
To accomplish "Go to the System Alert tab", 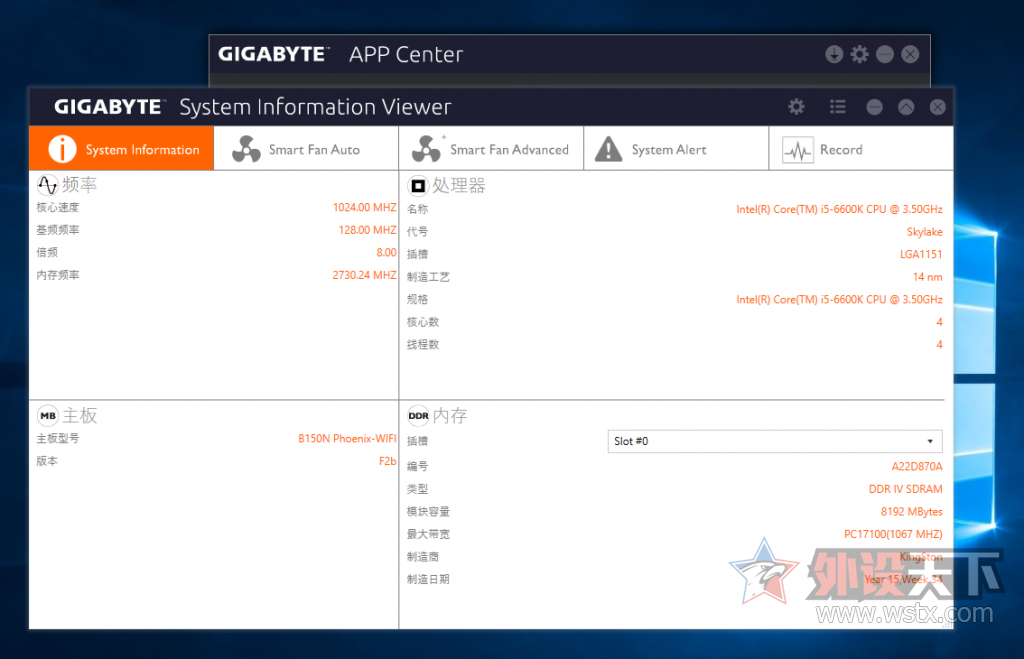I will pyautogui.click(x=676, y=149).
